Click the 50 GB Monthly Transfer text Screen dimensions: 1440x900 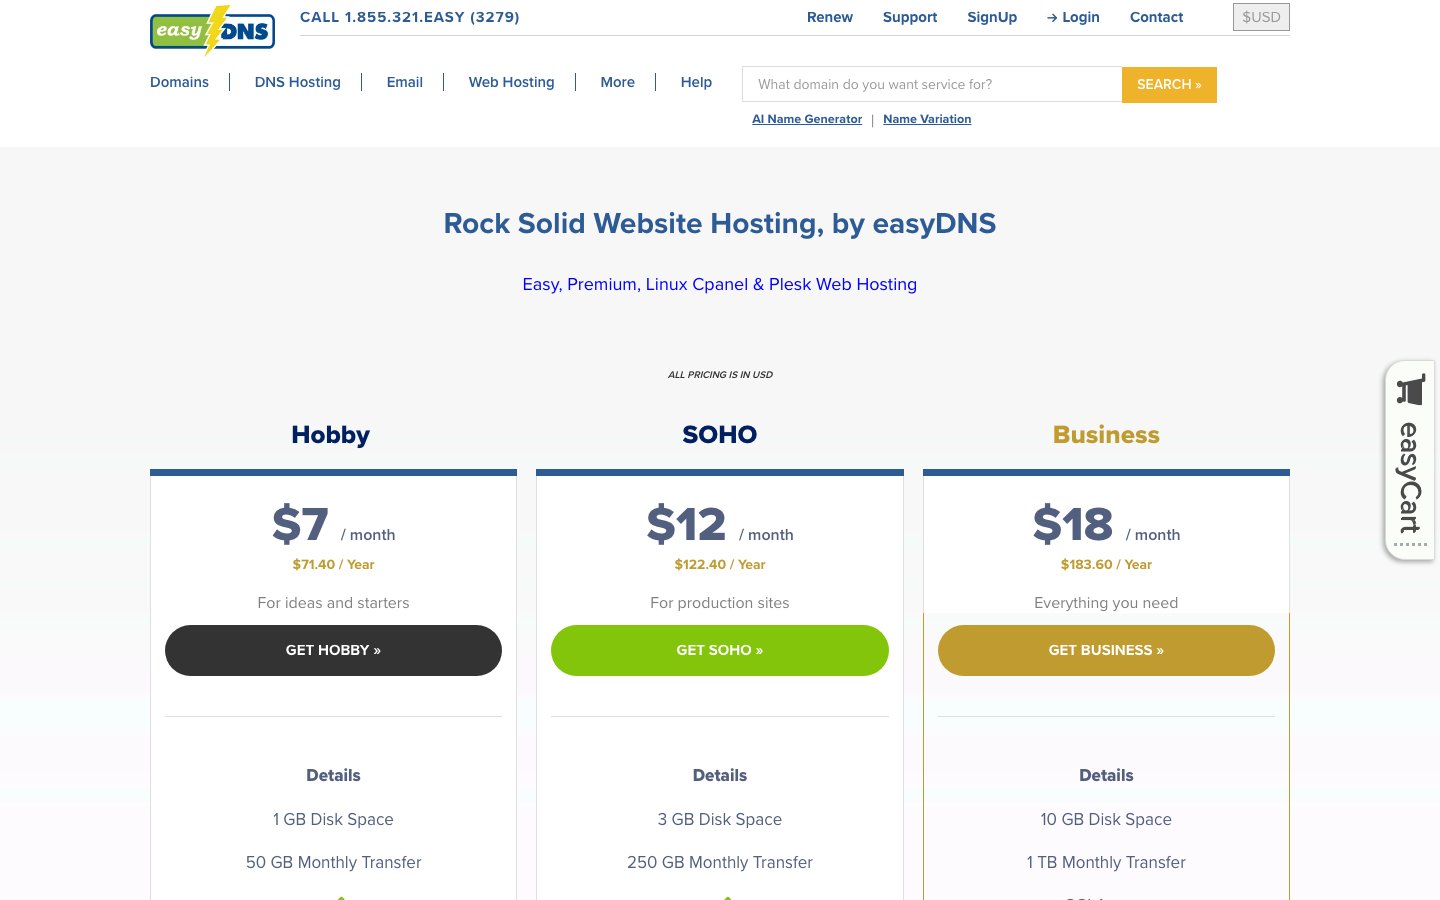(x=333, y=862)
